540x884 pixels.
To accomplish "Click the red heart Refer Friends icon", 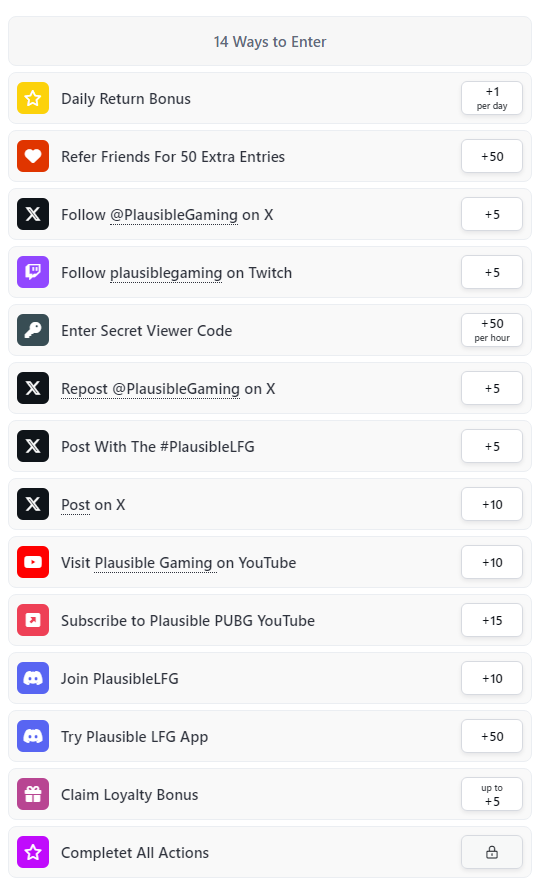I will [33, 156].
